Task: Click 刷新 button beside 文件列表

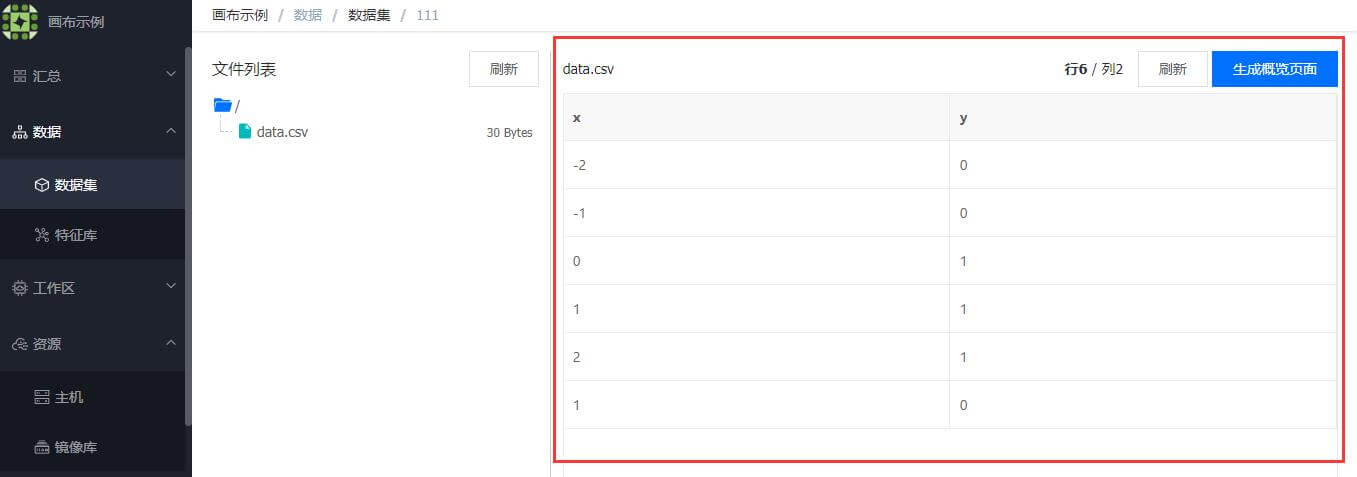Action: [x=504, y=69]
